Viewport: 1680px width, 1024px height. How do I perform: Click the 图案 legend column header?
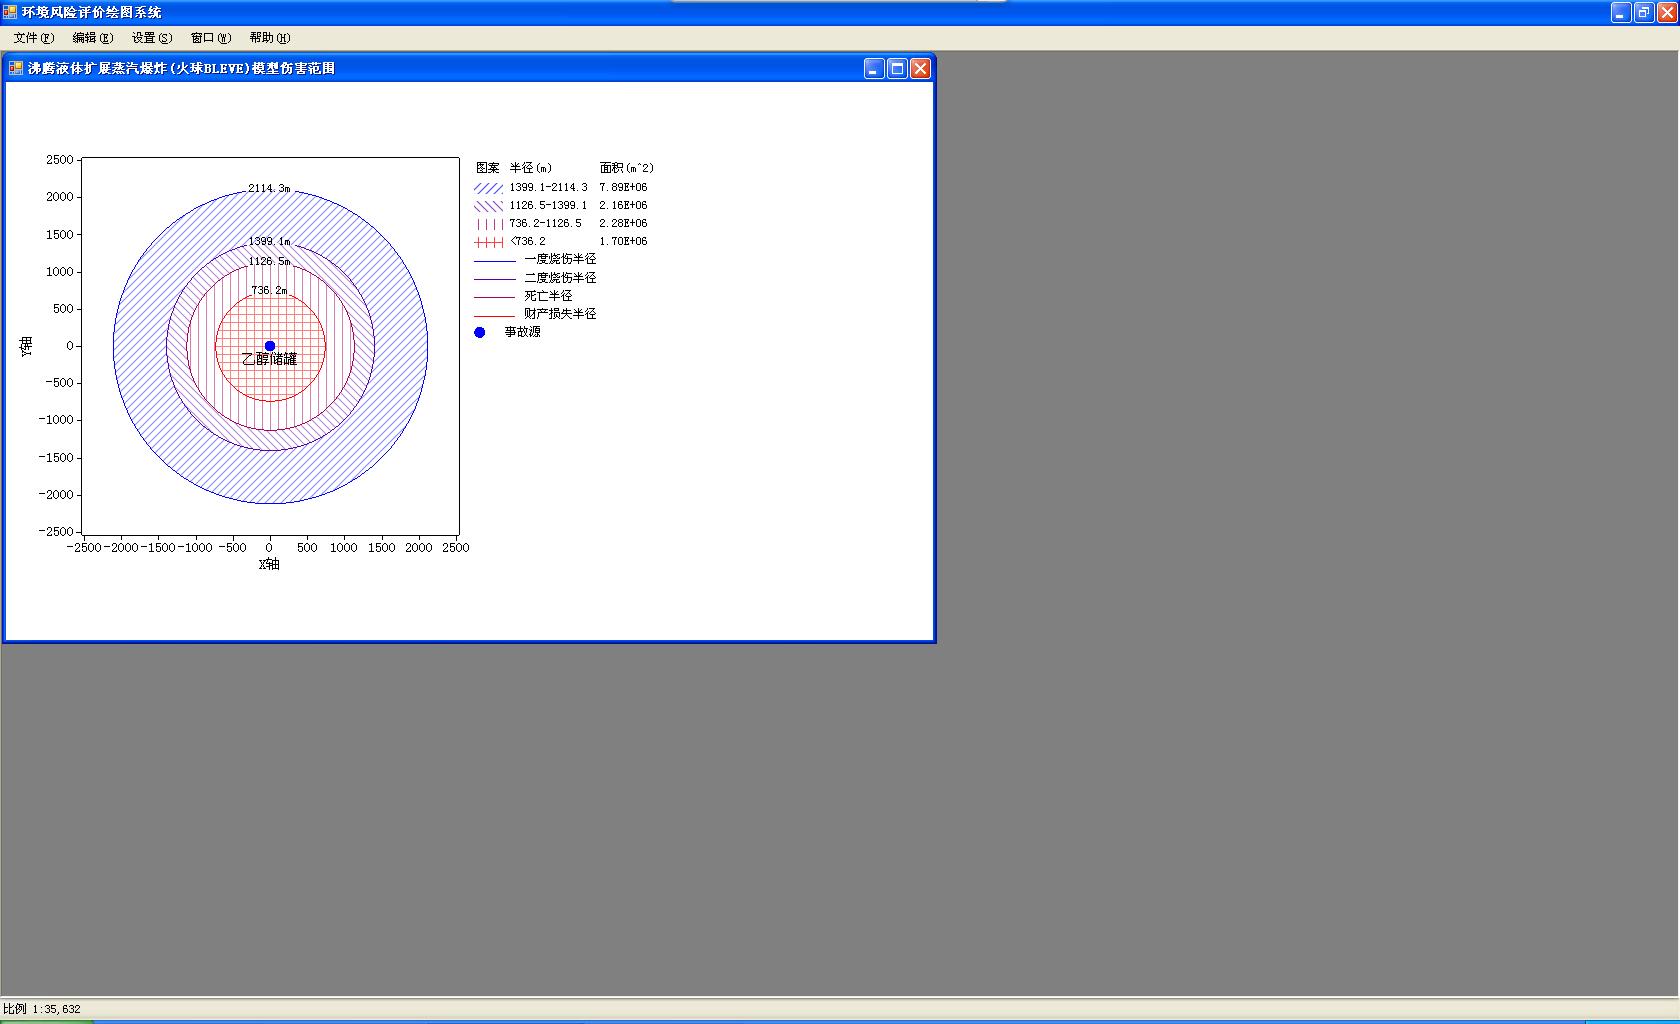488,168
